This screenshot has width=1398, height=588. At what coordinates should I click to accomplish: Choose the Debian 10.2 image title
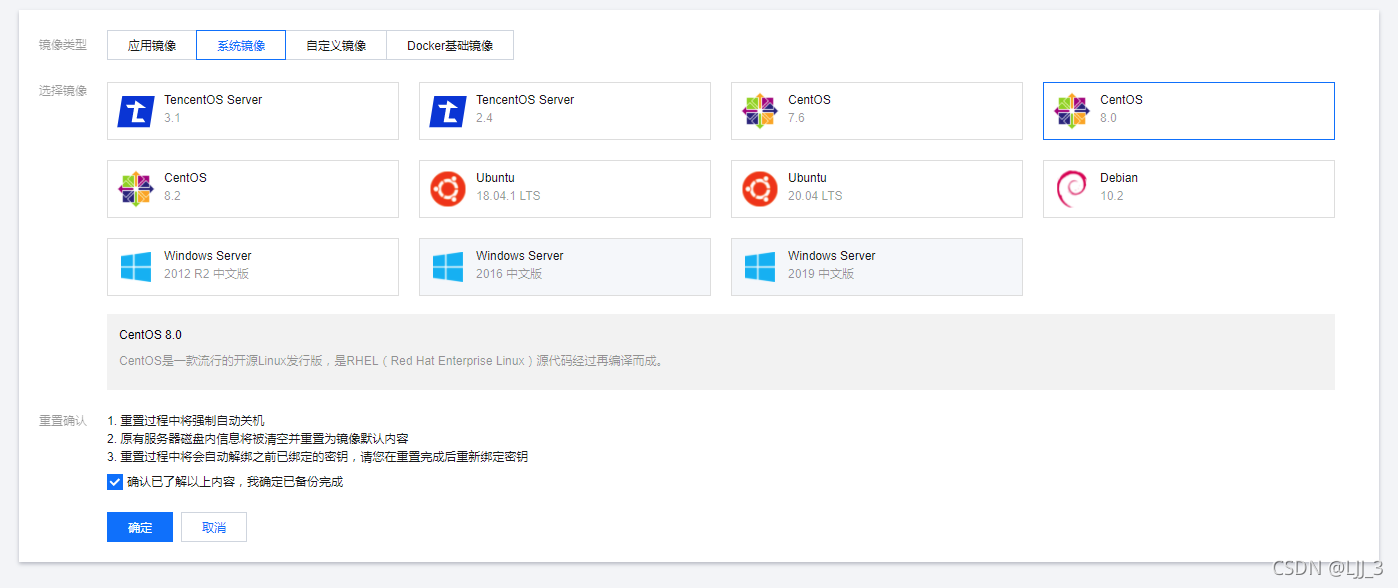(x=1119, y=178)
